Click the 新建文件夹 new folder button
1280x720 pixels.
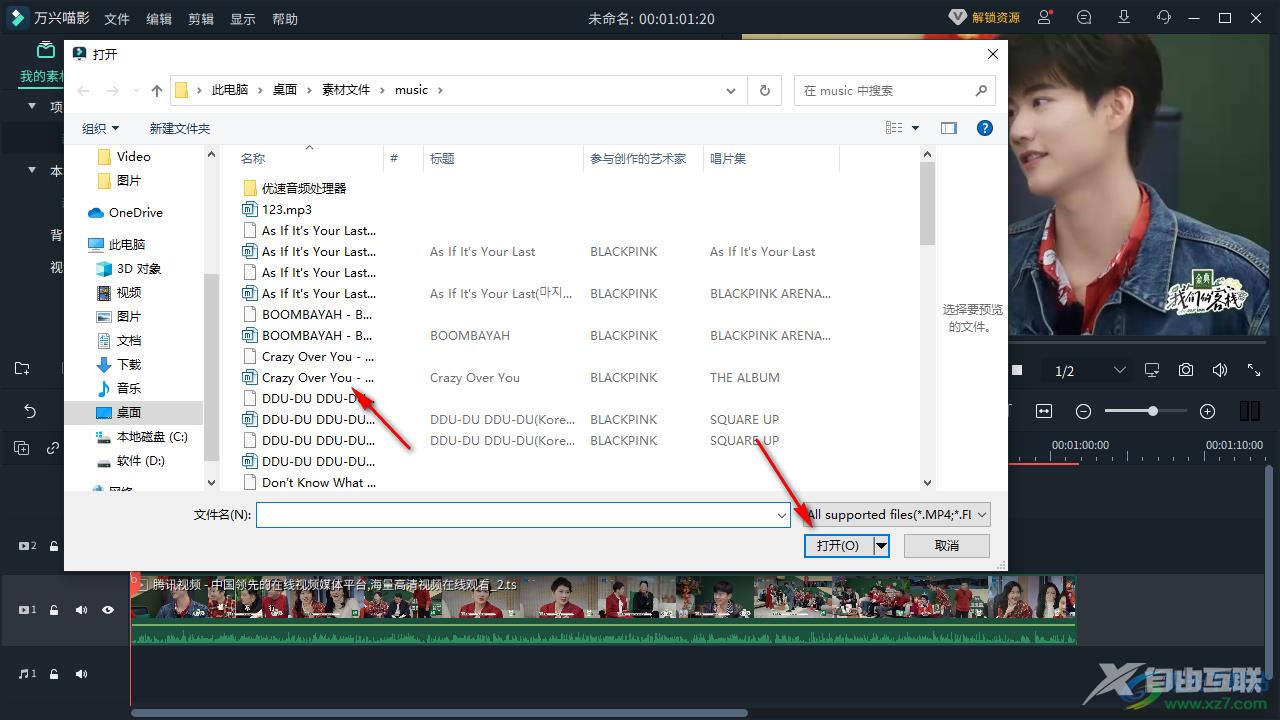pyautogui.click(x=180, y=128)
